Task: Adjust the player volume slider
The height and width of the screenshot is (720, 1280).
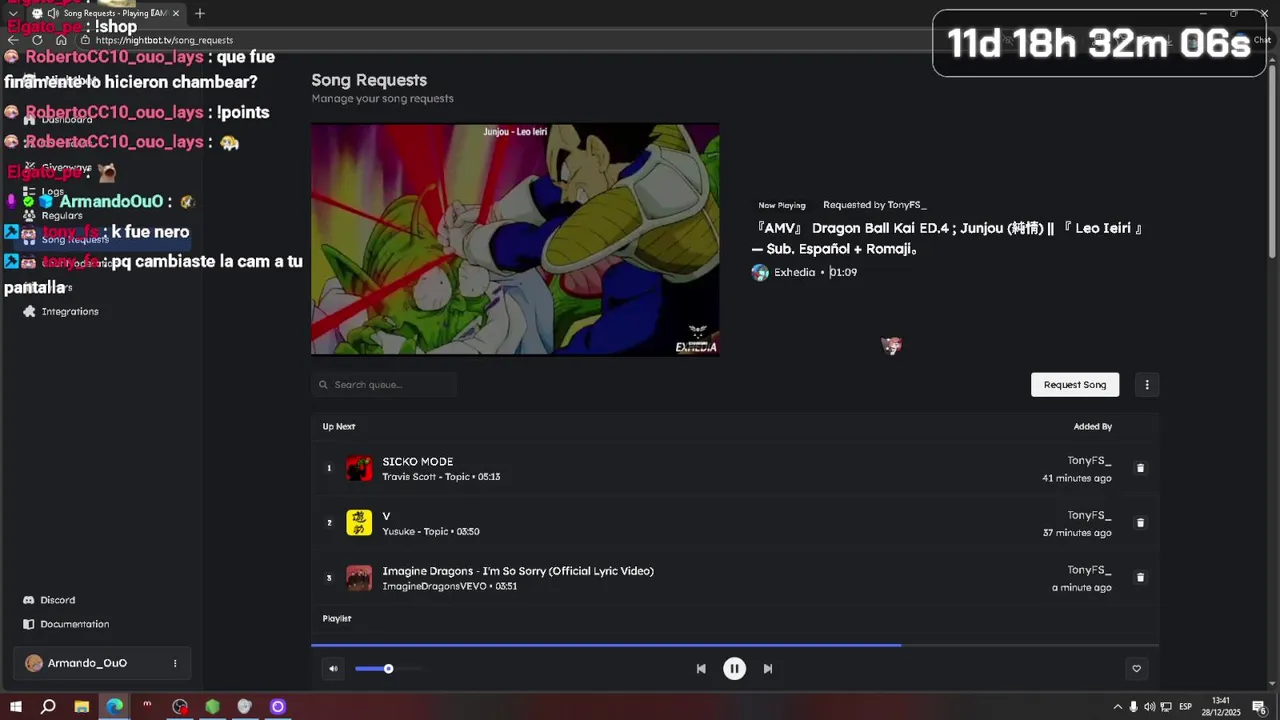Action: pos(388,669)
